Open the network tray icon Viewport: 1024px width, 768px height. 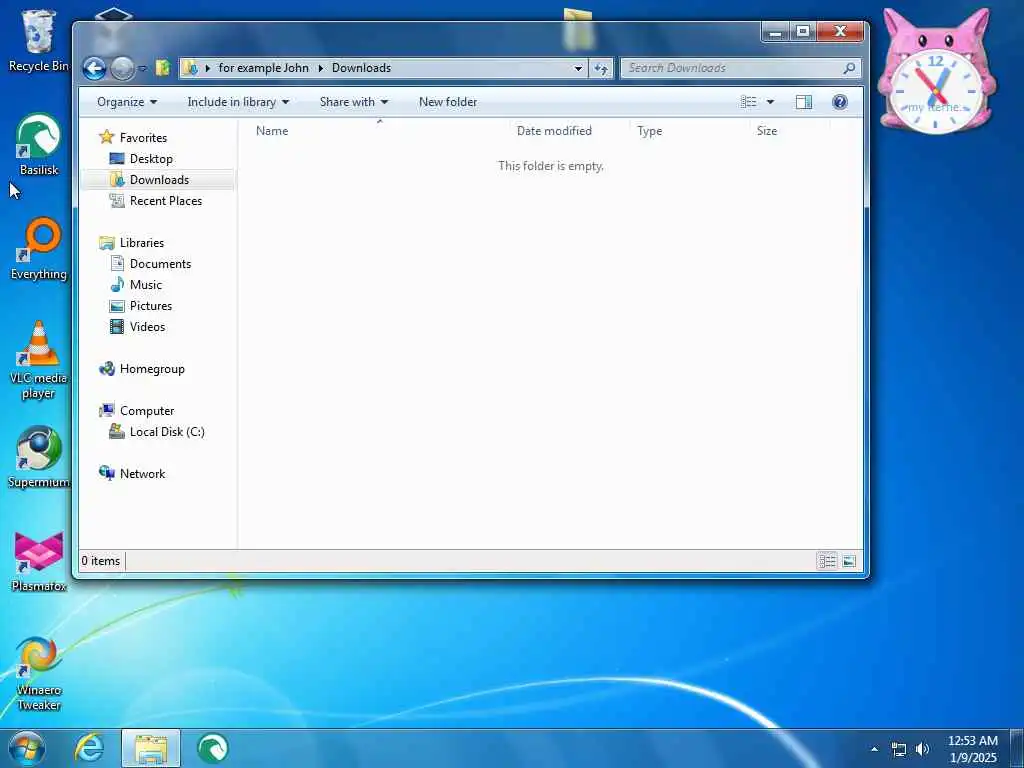coord(899,750)
